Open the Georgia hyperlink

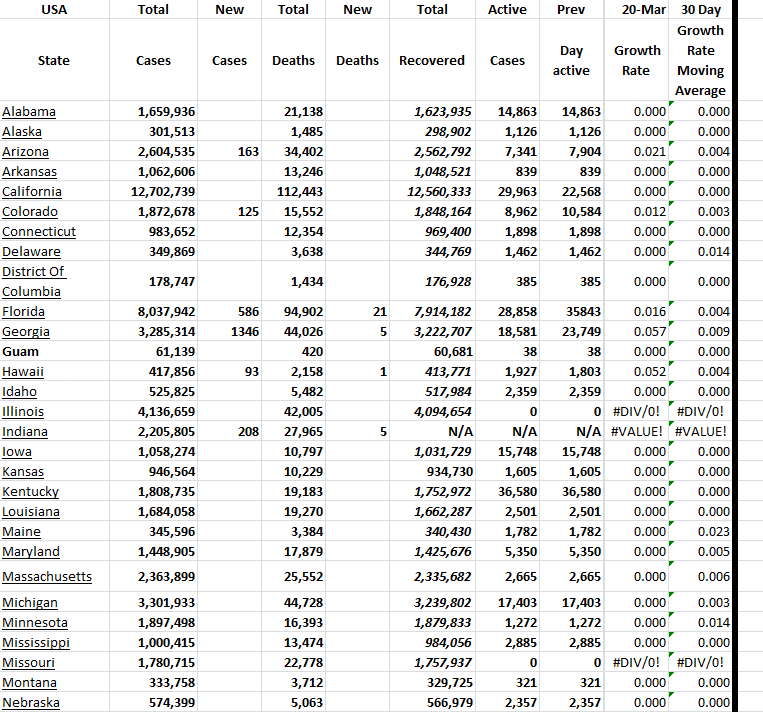coord(26,332)
